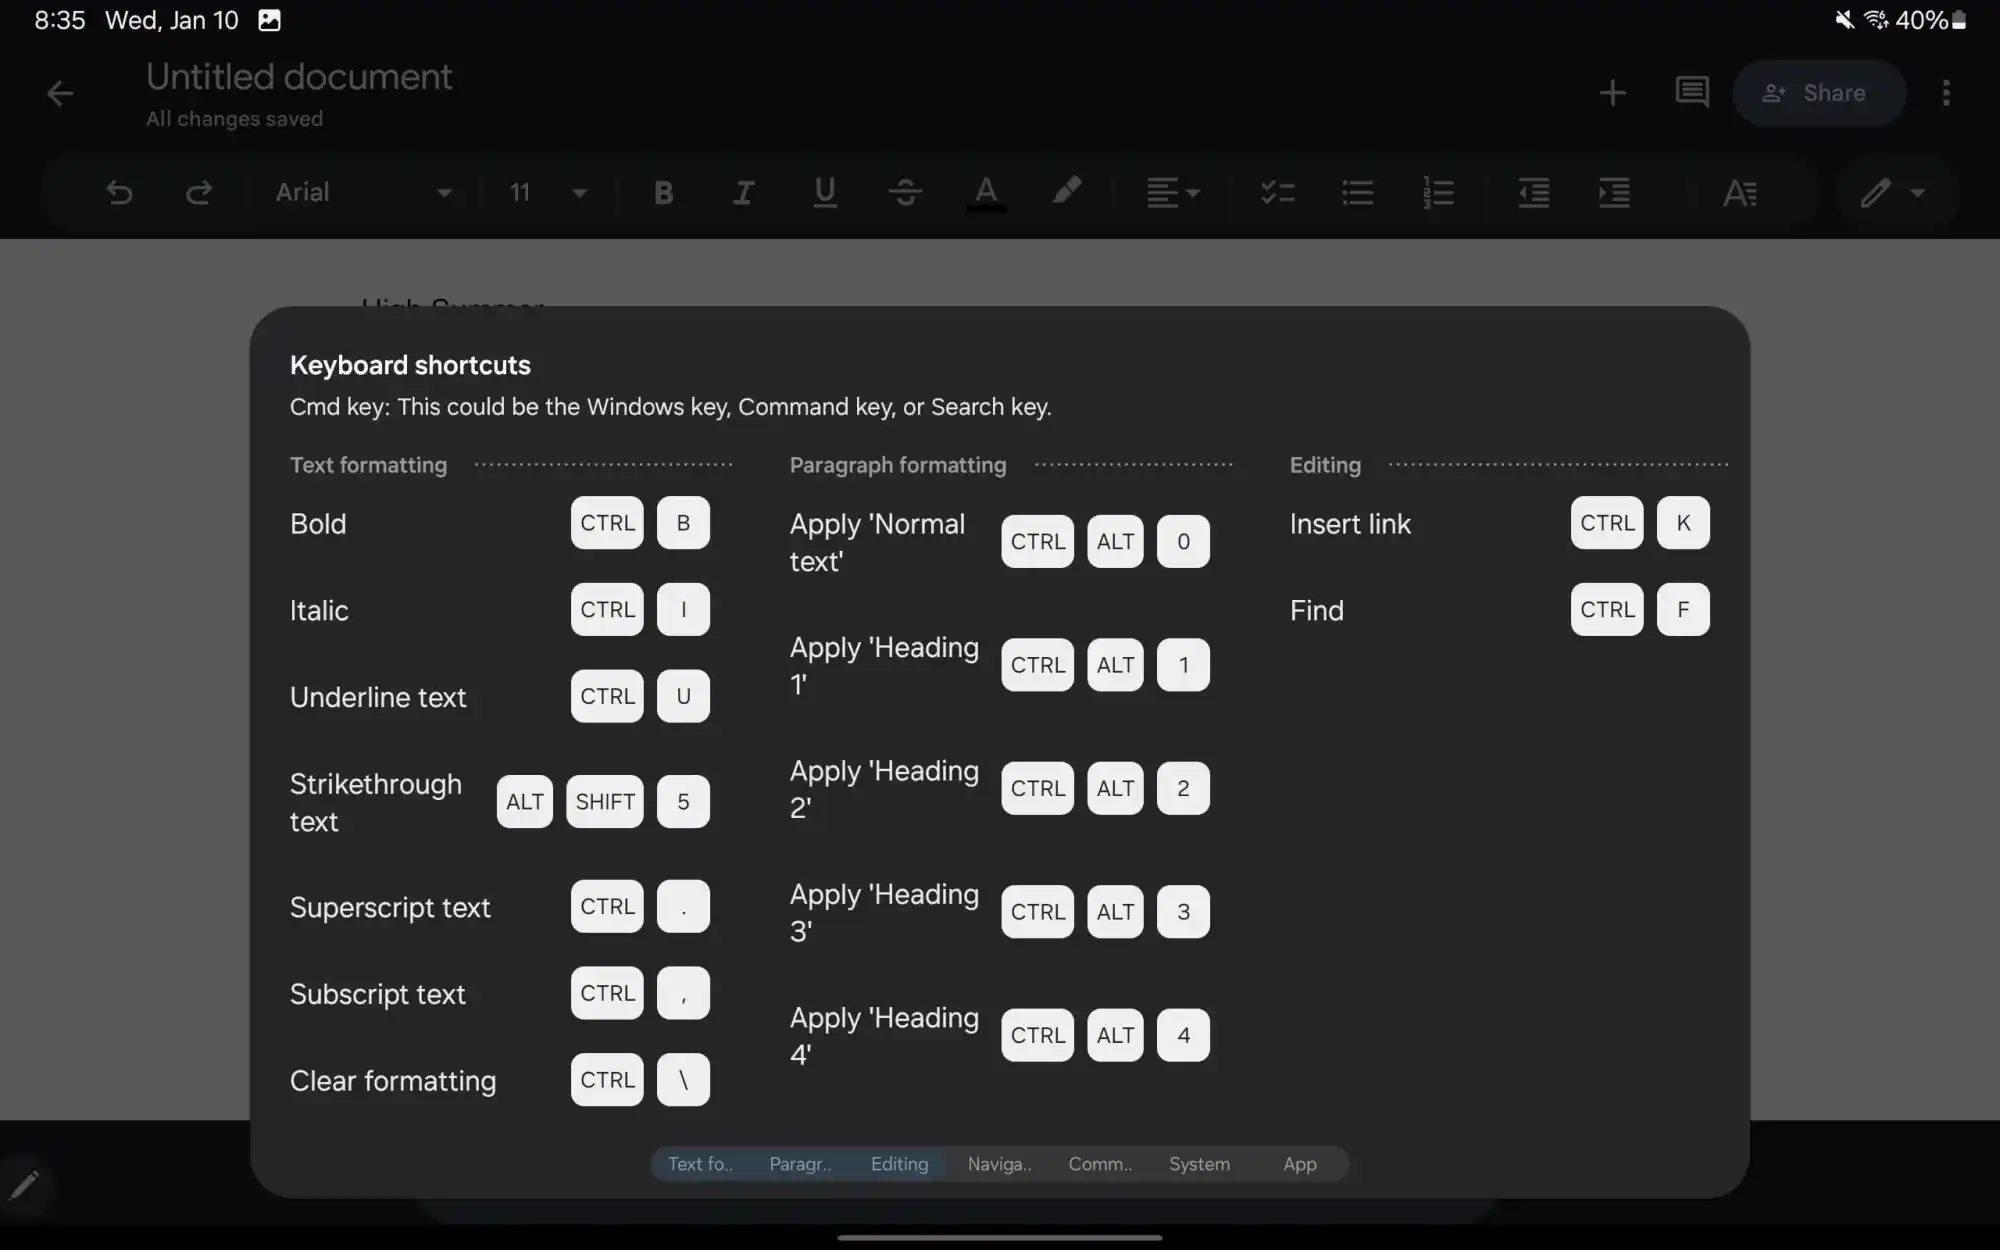The height and width of the screenshot is (1250, 2000).
Task: Open the editing mode pencil dropdown
Action: pyautogui.click(x=1892, y=192)
